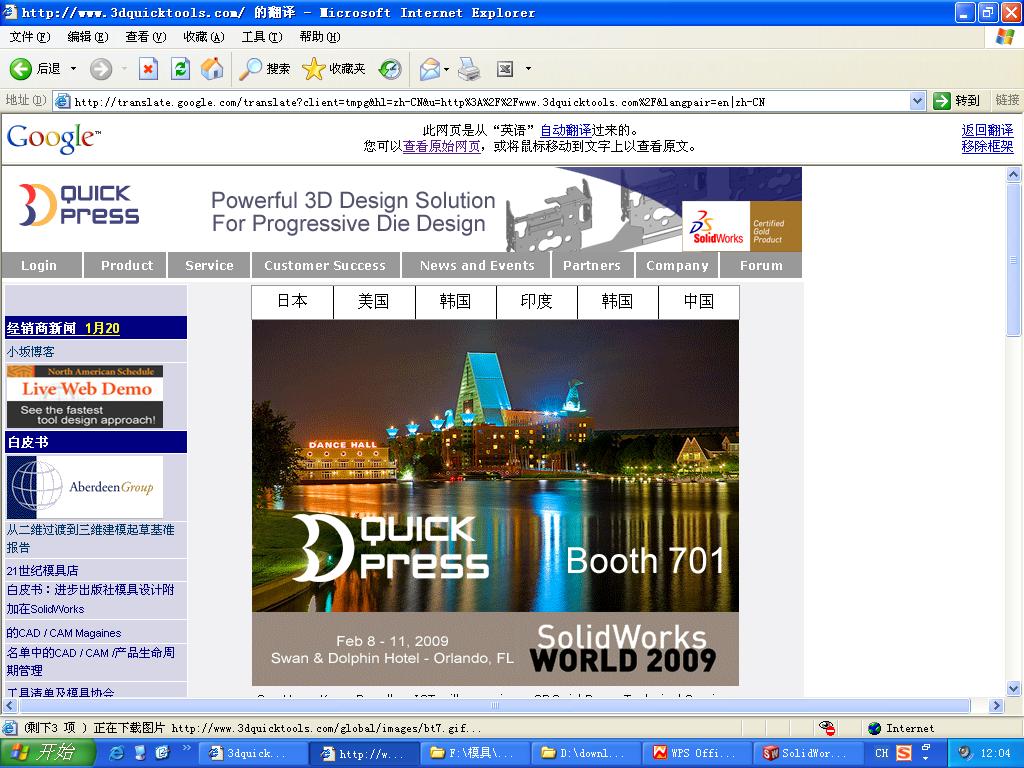
Task: Click the 返回翻译 link
Action: (987, 130)
